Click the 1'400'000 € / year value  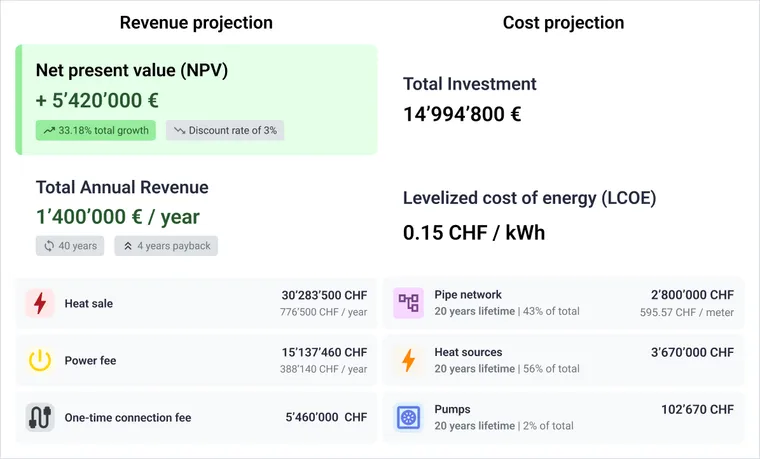coord(118,217)
